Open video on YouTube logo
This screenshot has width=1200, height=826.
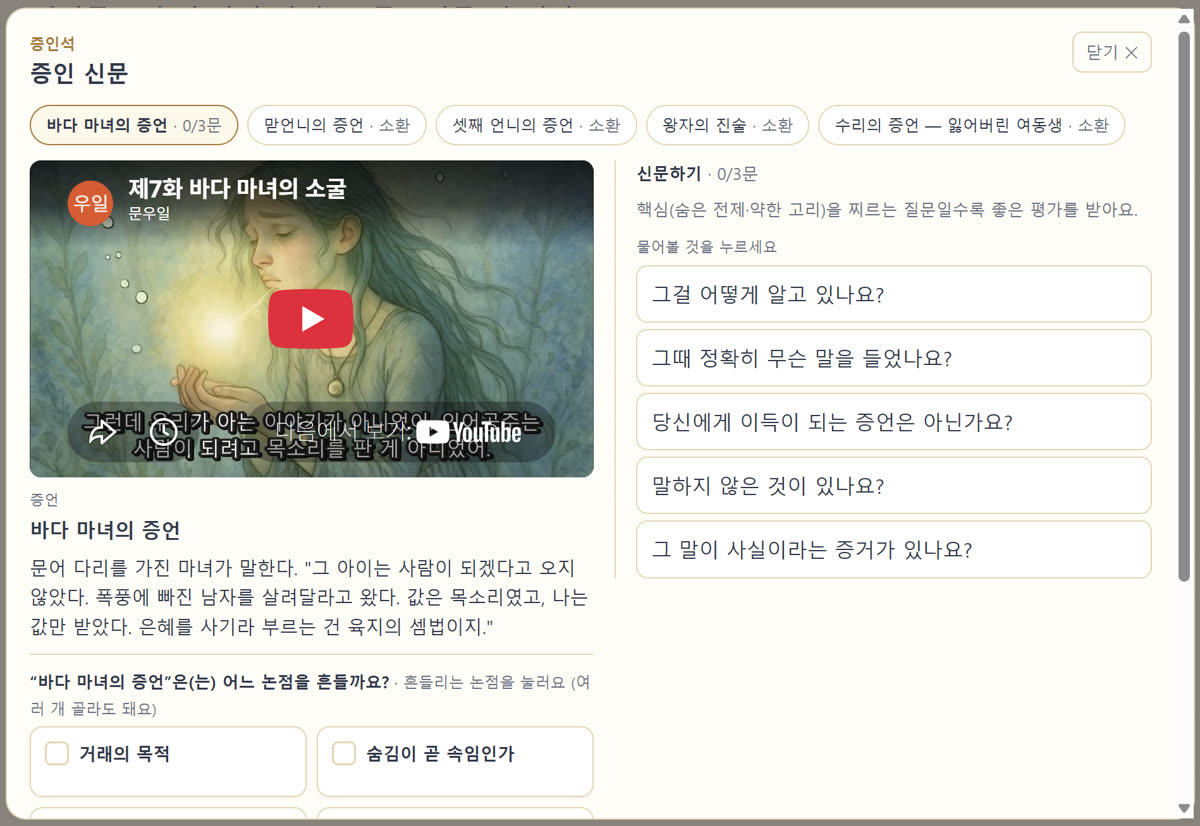pos(469,432)
